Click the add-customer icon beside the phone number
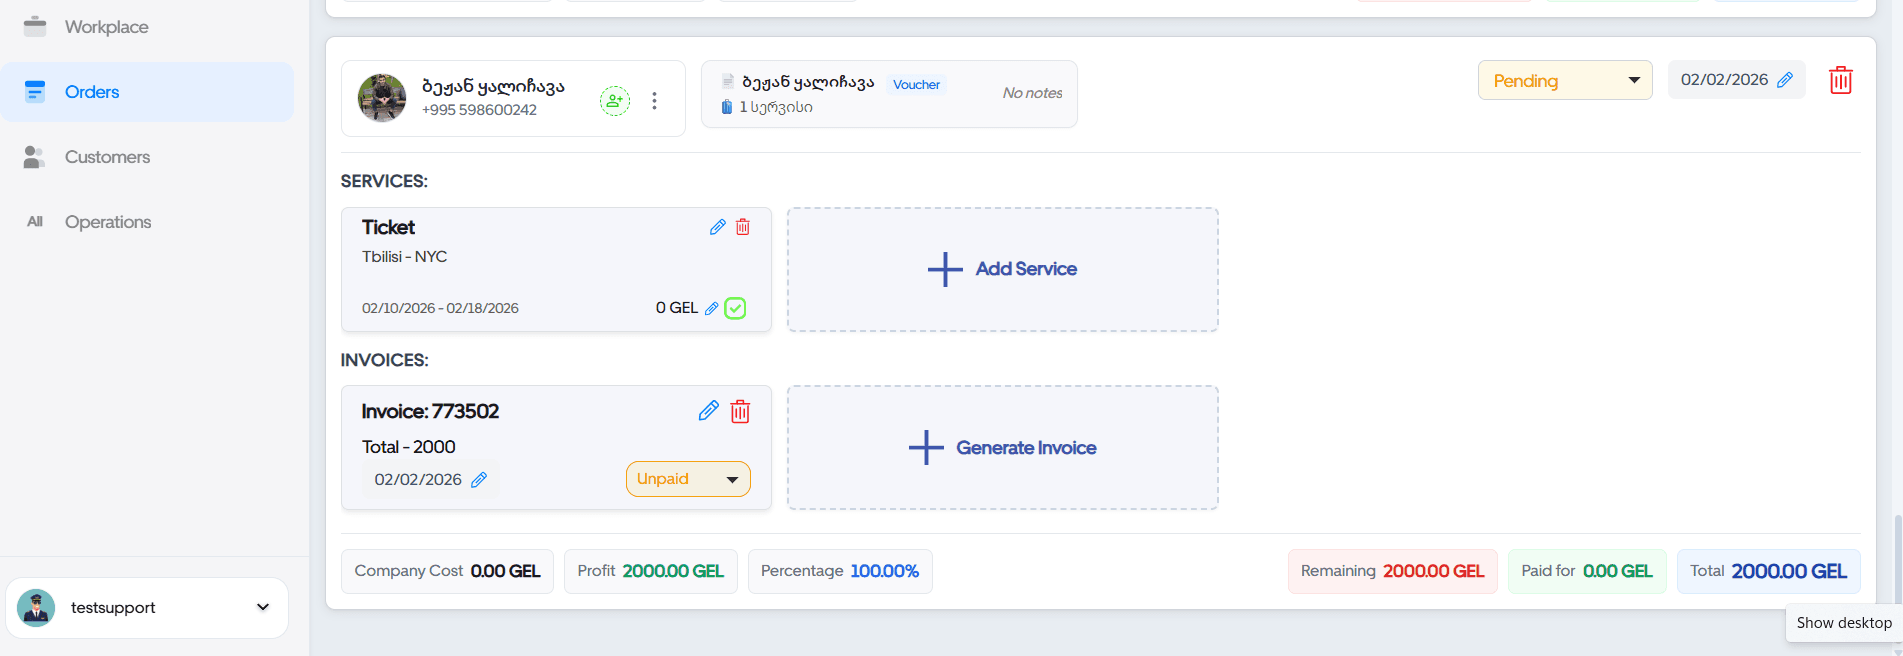 click(614, 100)
